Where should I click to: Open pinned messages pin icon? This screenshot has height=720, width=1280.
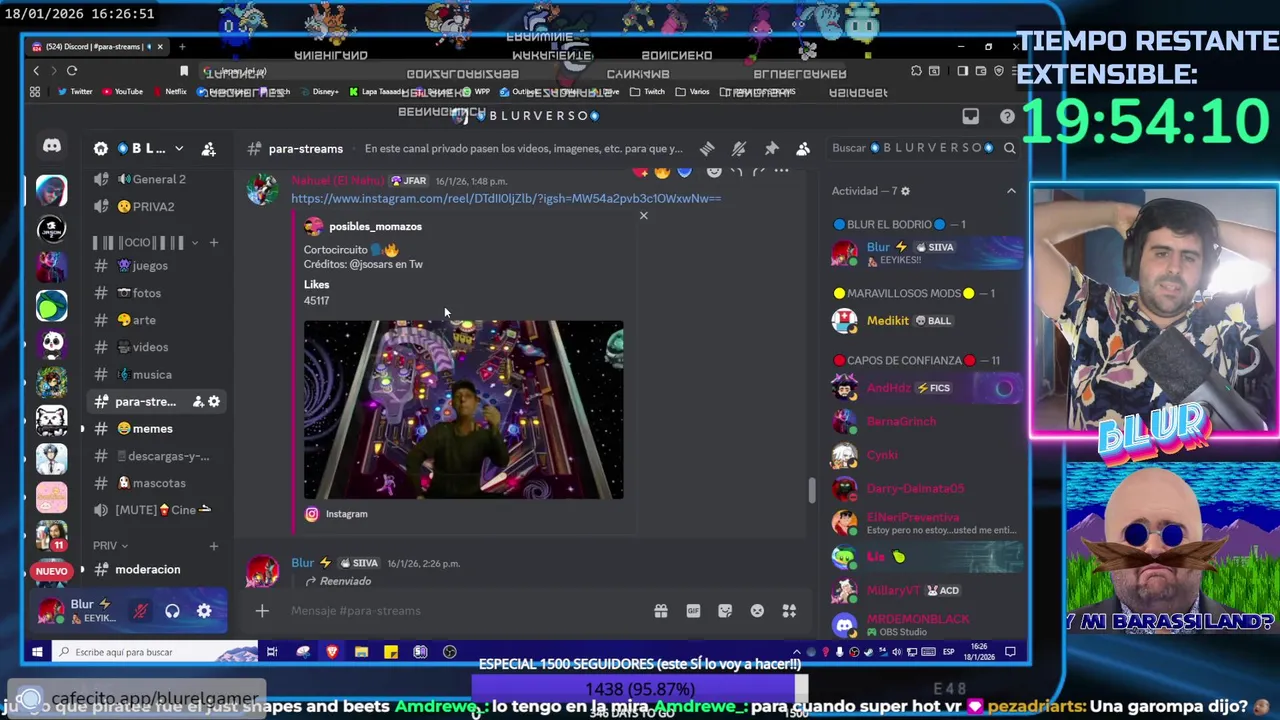771,148
